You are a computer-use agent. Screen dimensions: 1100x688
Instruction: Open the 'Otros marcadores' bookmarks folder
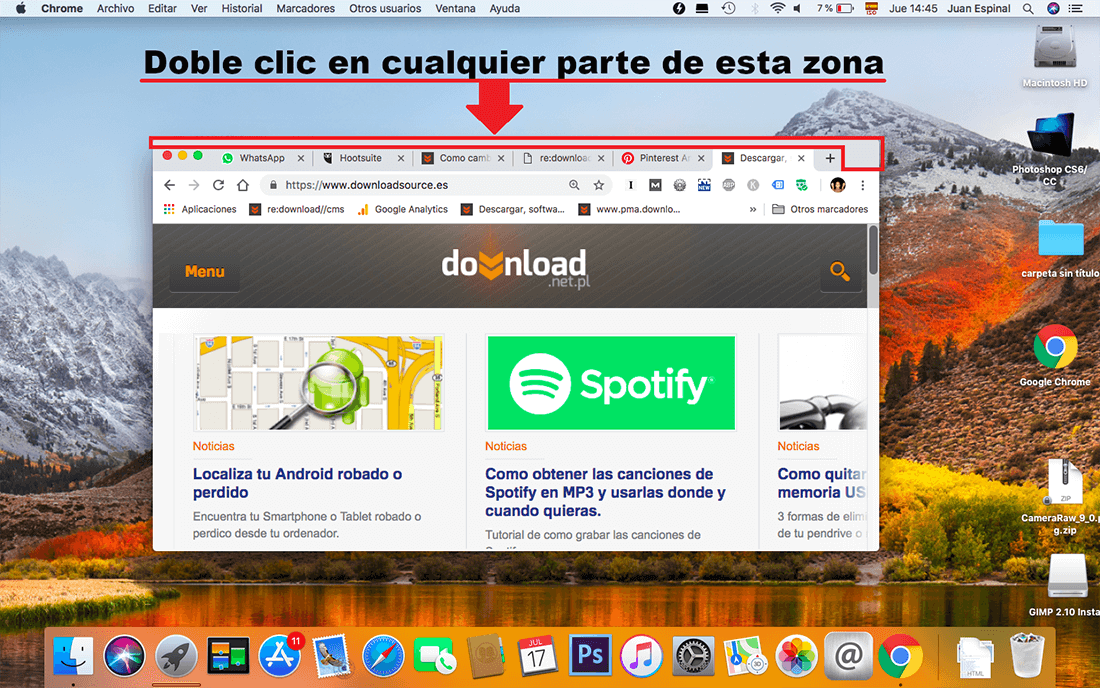coord(819,209)
